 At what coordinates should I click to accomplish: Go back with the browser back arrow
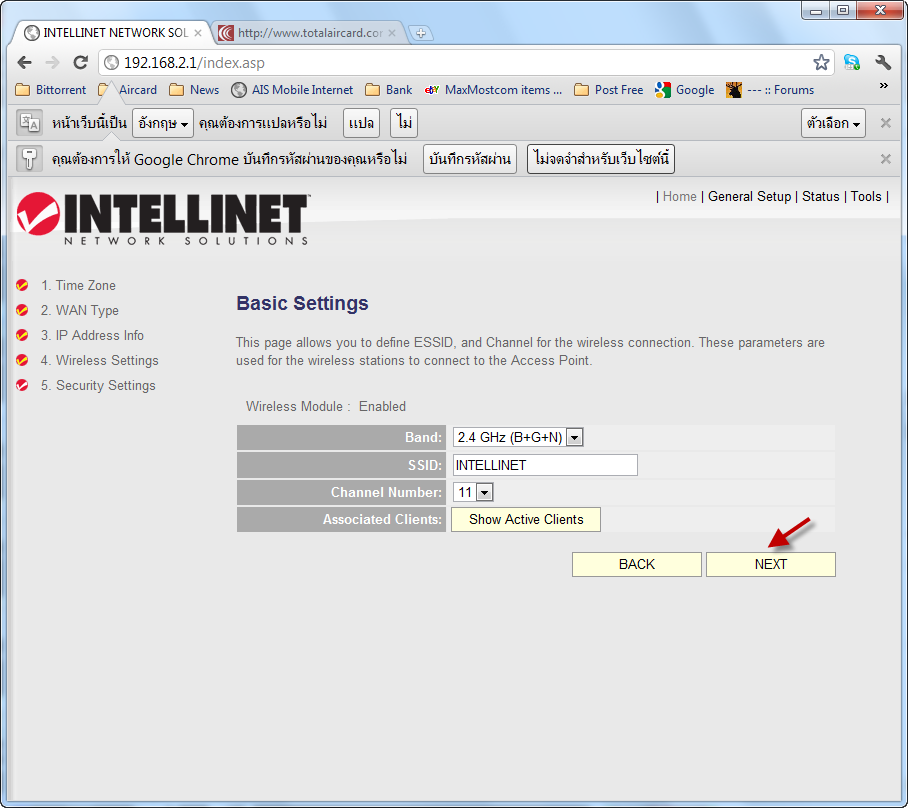24,63
